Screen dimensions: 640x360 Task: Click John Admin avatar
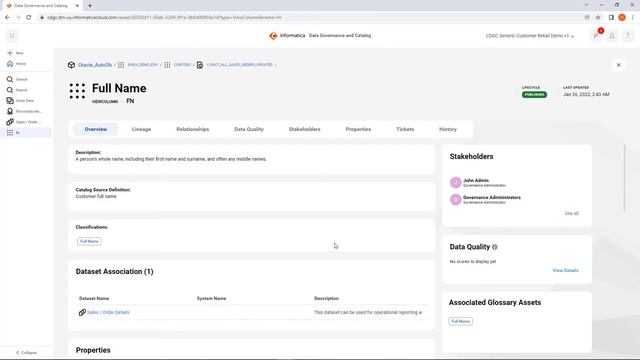coord(456,182)
